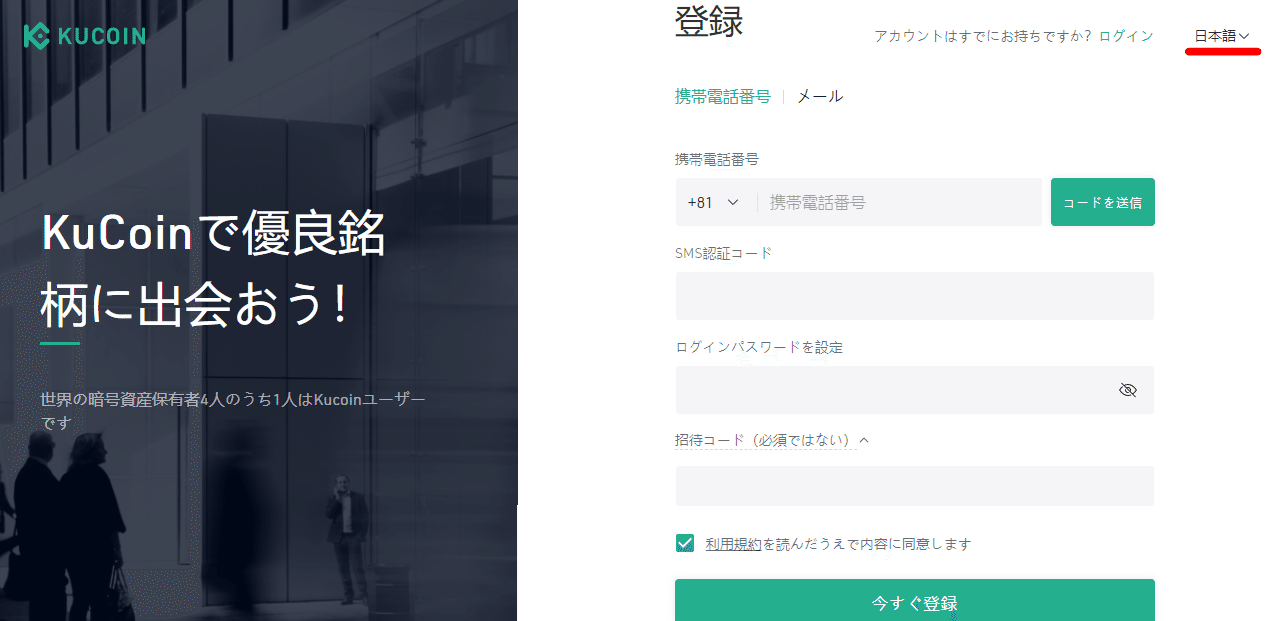
Task: Click the green checkmark agreement box
Action: tap(684, 542)
